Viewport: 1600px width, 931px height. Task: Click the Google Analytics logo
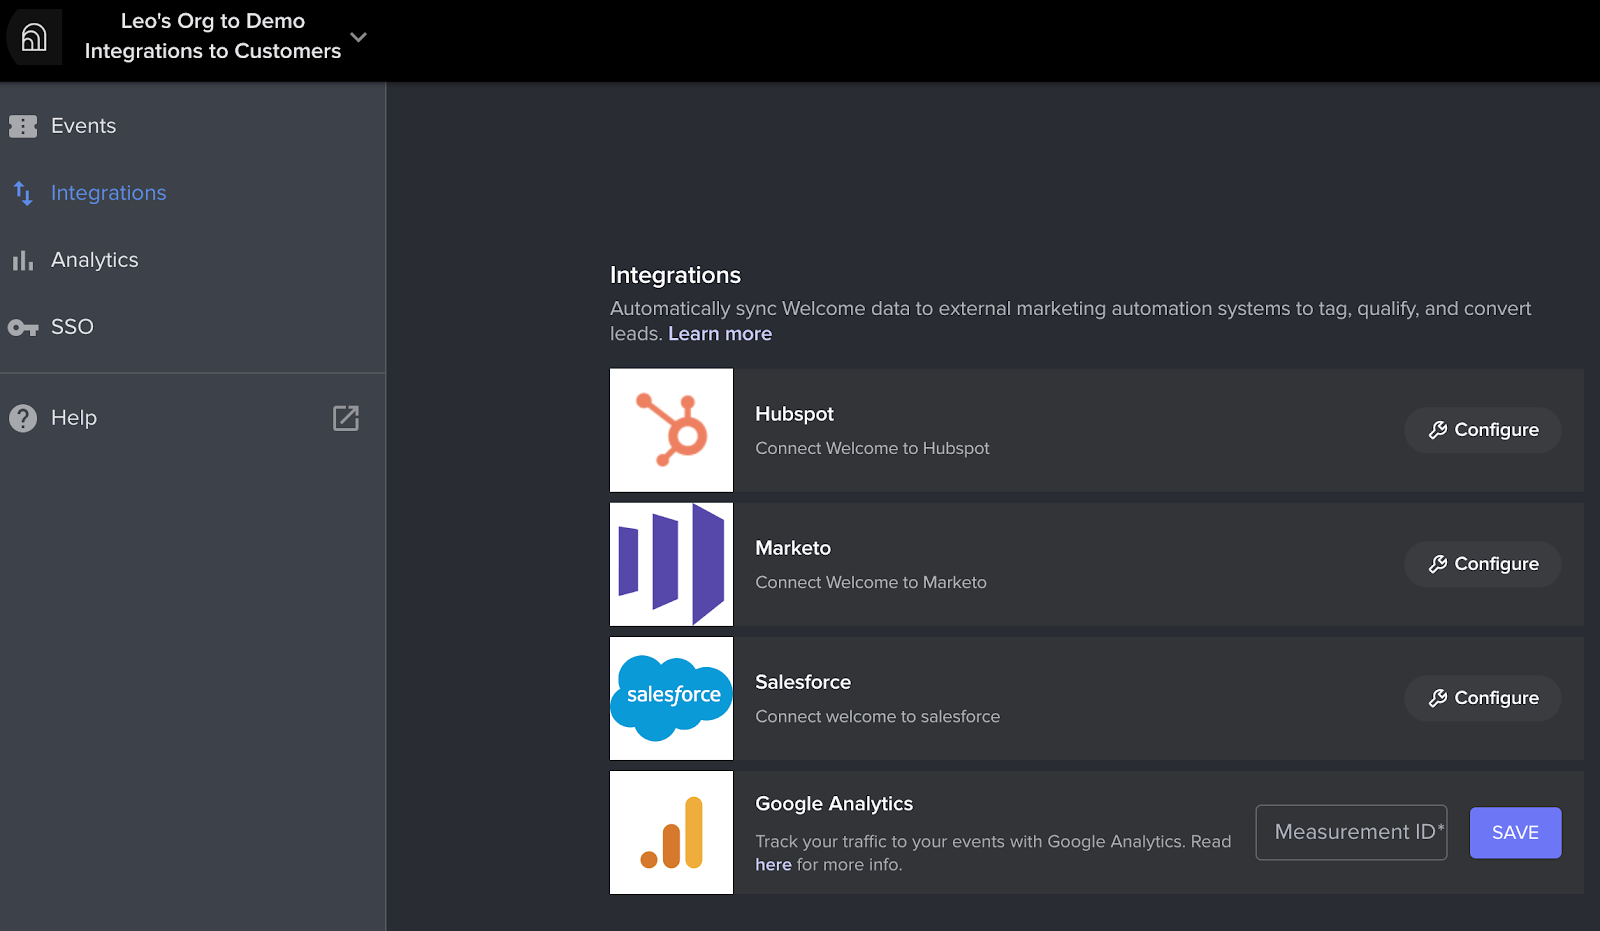672,832
